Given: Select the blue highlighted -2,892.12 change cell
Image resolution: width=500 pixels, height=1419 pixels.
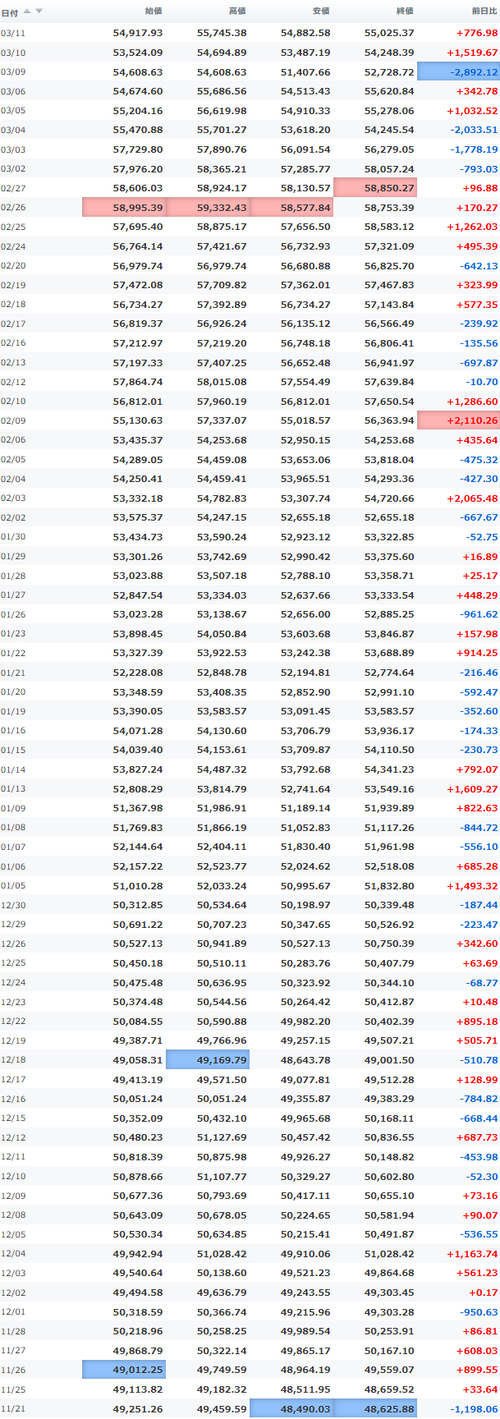Looking at the screenshot, I should [458, 72].
